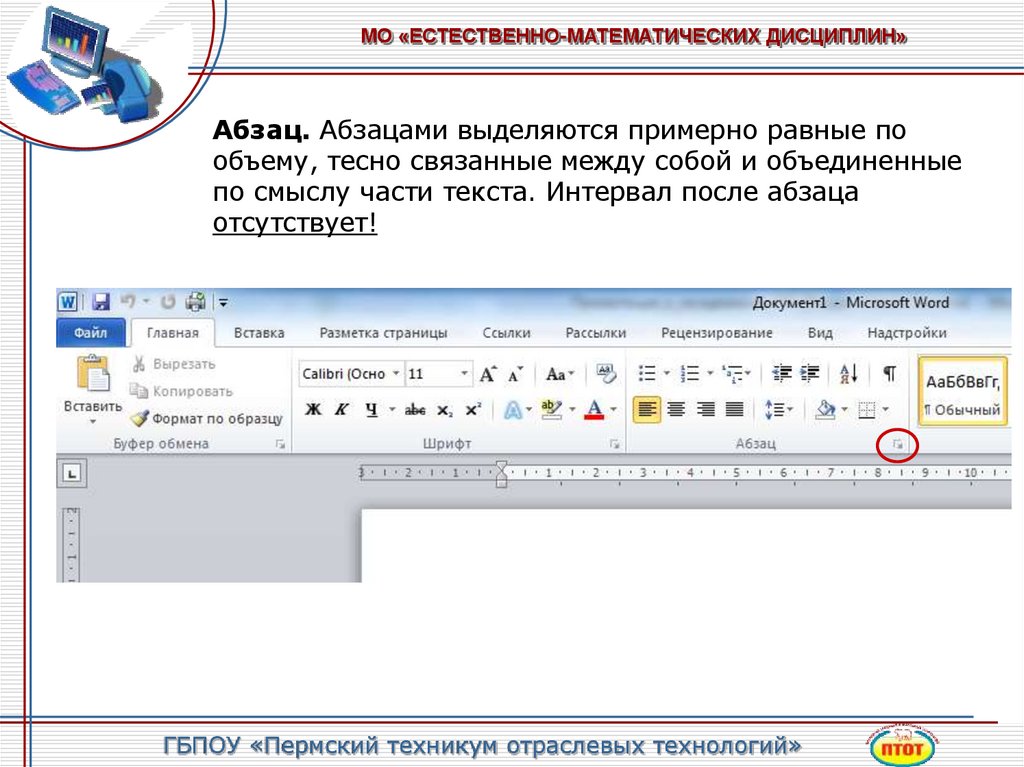
Task: Open underline style dropdown arrow
Action: coord(392,410)
